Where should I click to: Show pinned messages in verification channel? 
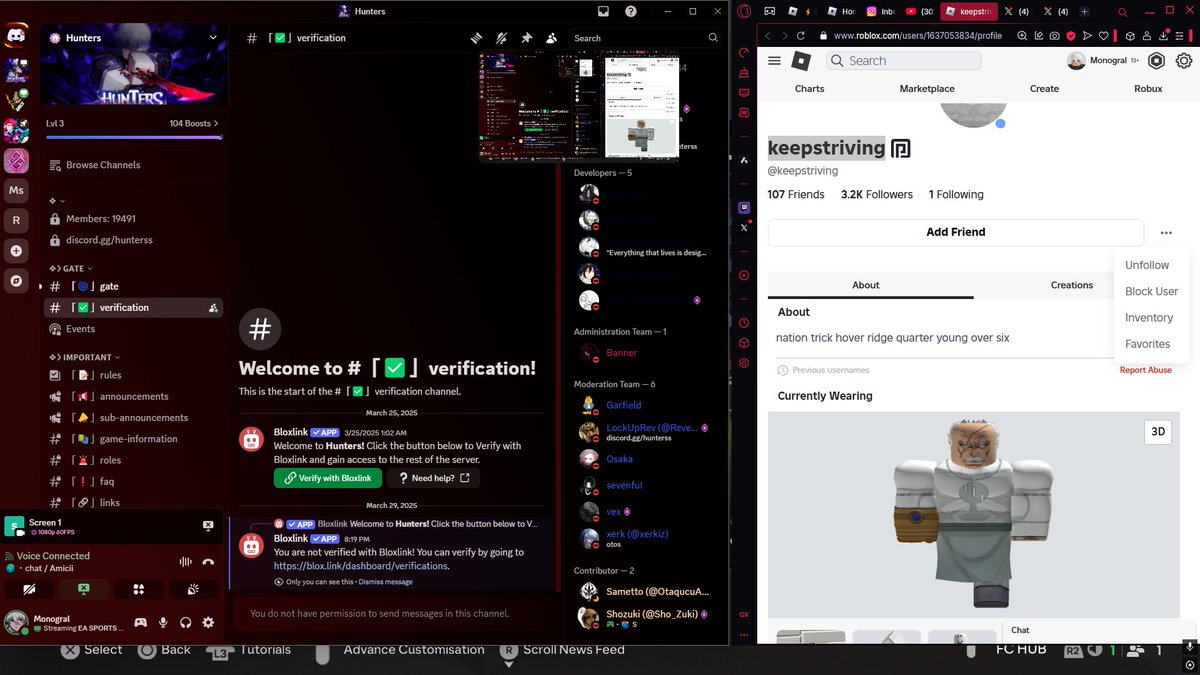(527, 38)
